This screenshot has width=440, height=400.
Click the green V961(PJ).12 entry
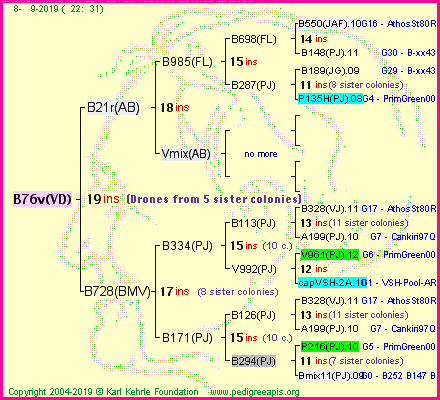pos(330,255)
